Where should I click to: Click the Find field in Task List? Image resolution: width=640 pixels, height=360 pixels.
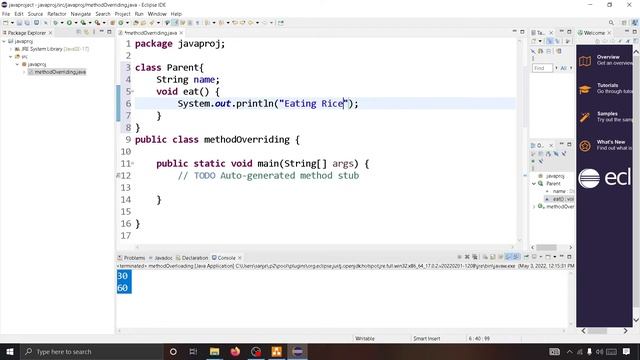(x=542, y=68)
